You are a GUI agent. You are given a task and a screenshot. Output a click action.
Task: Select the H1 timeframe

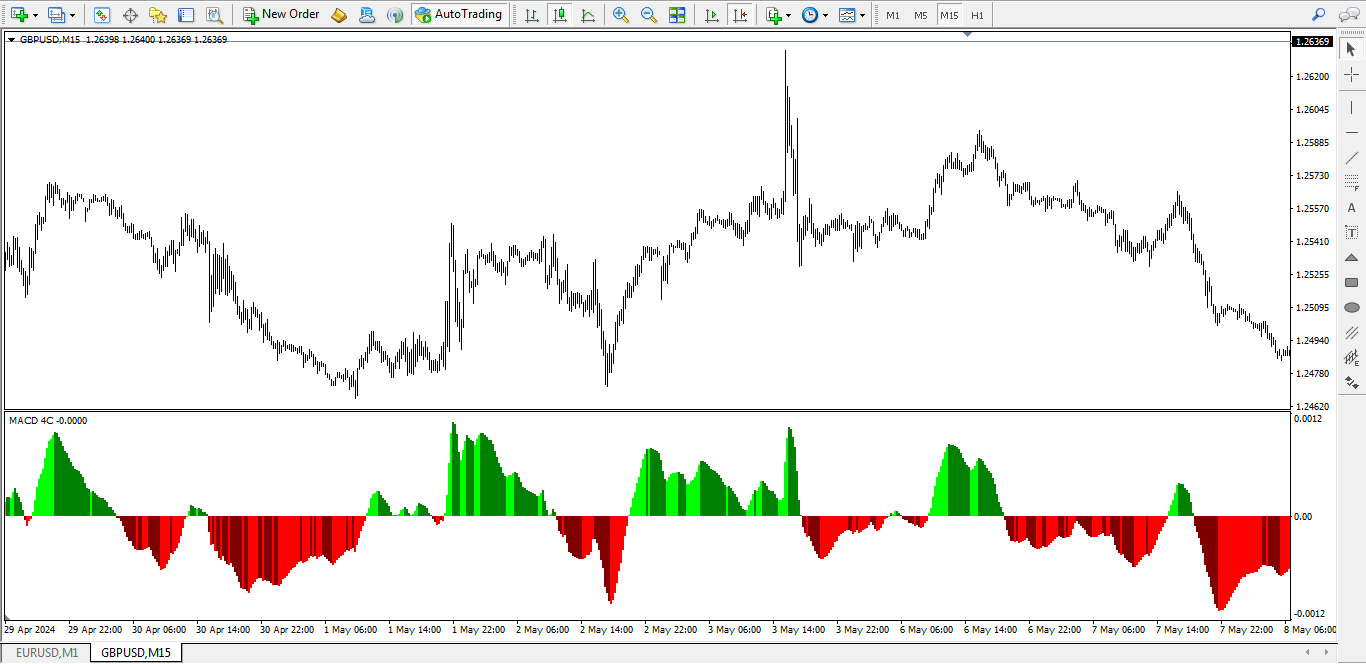pos(977,14)
